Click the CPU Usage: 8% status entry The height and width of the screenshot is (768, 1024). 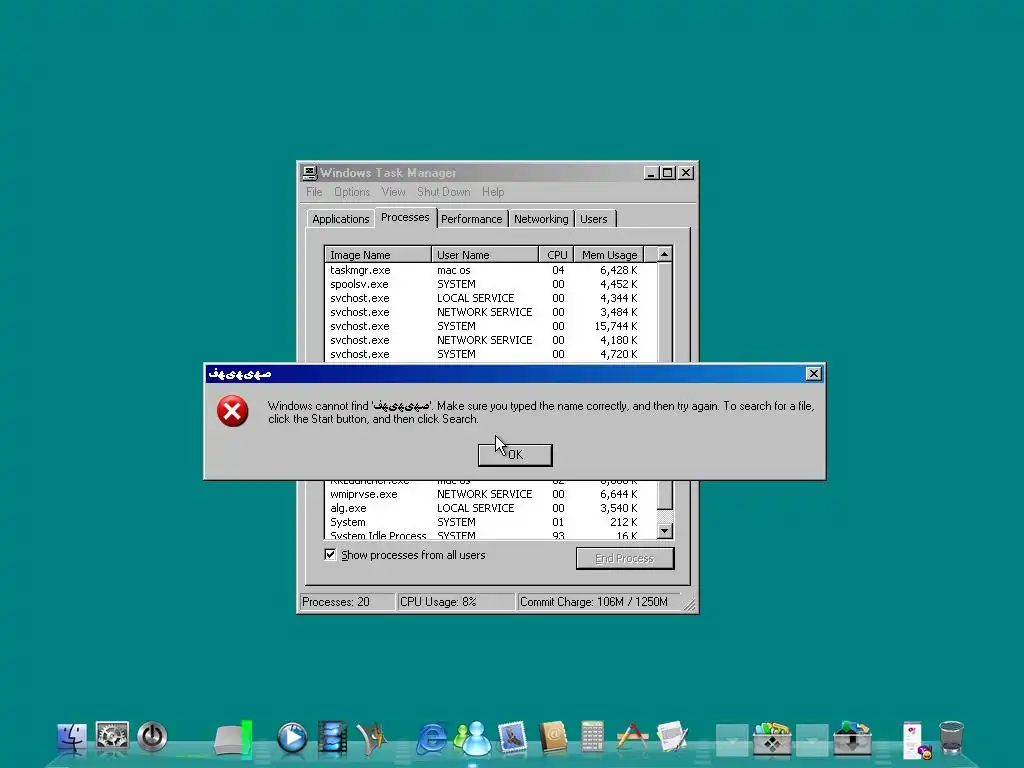[x=456, y=602]
